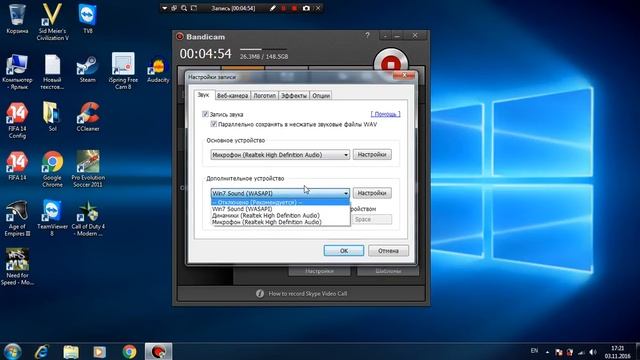Click the Space hotkey input field

click(372, 220)
